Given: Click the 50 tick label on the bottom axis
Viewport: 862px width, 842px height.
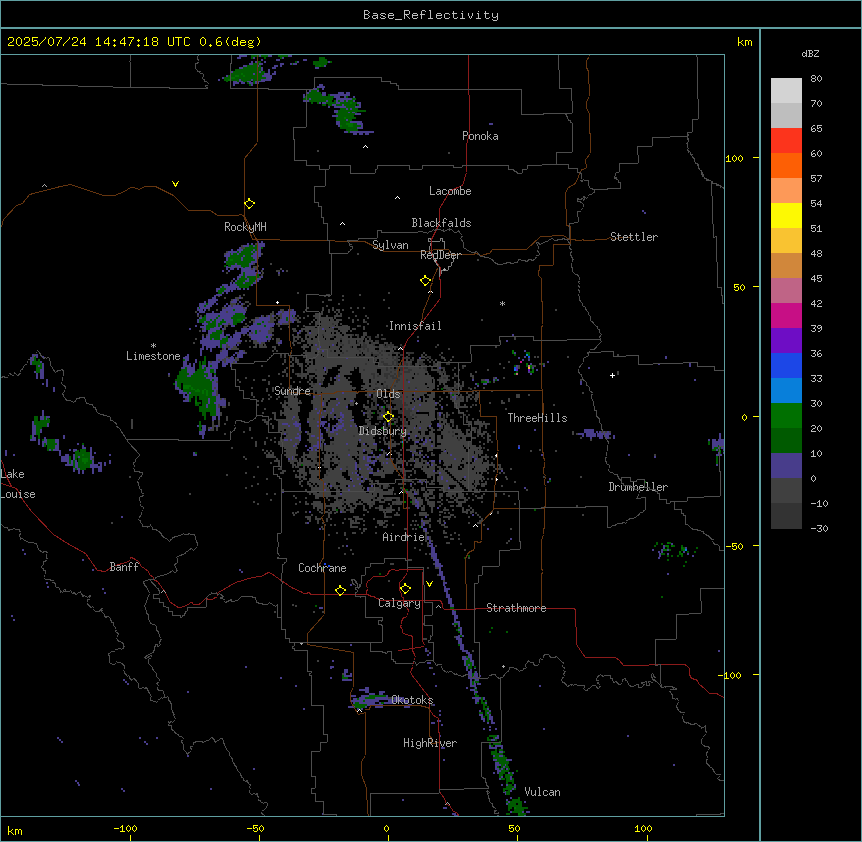Looking at the screenshot, I should tap(514, 828).
